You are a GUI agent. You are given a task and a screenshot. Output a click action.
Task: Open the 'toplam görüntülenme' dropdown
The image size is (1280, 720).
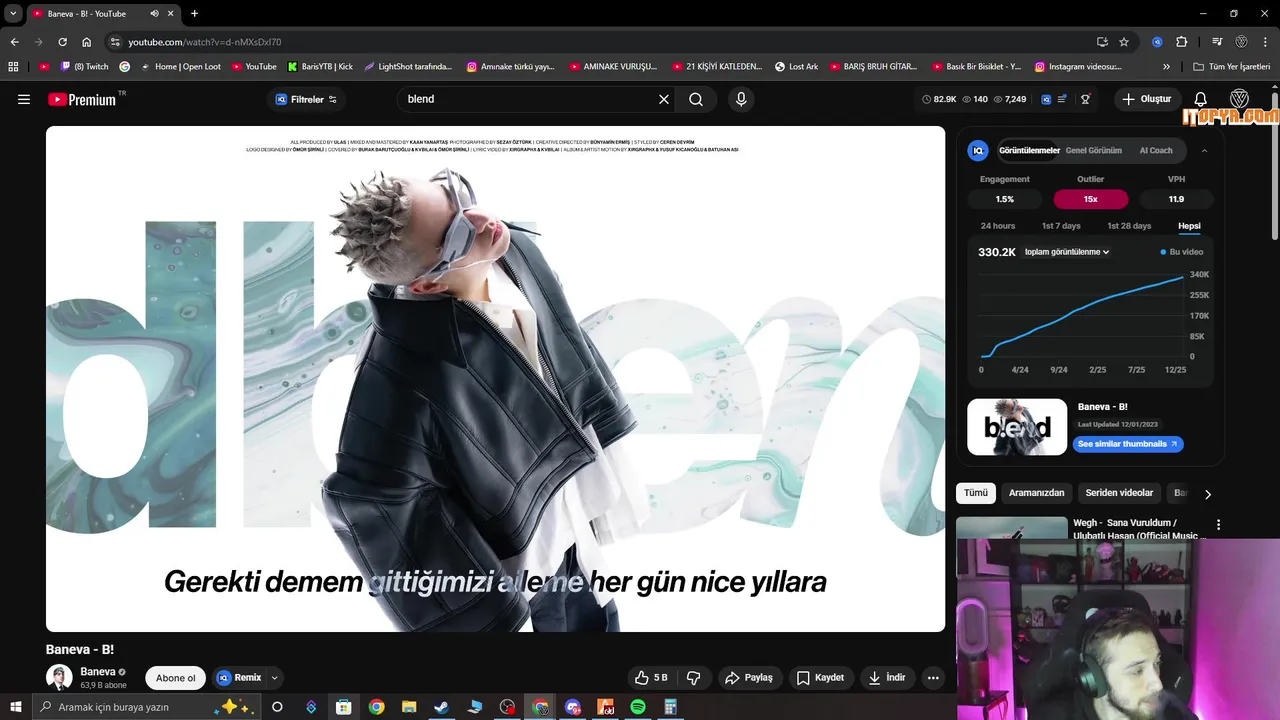[x=1067, y=252]
